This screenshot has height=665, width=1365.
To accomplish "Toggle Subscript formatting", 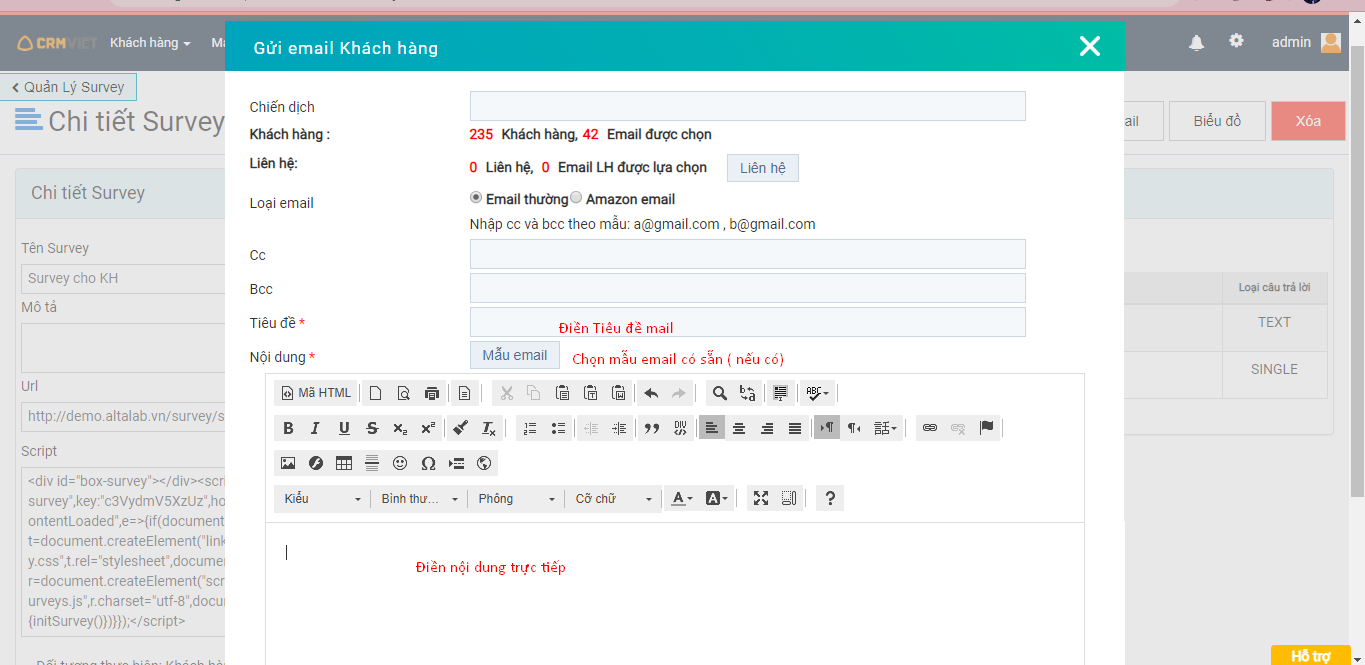I will (x=400, y=428).
